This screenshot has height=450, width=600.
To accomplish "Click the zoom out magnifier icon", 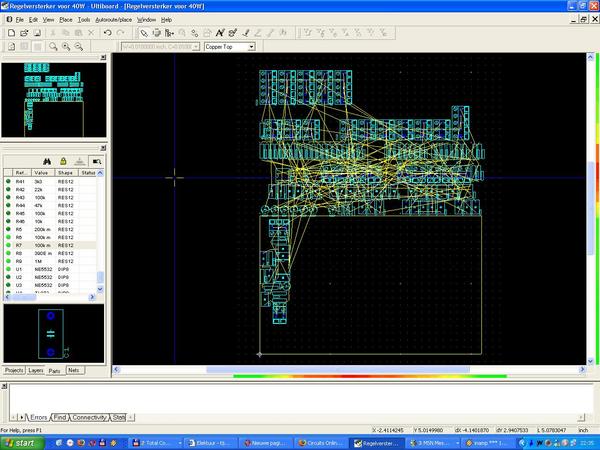I will (77, 46).
